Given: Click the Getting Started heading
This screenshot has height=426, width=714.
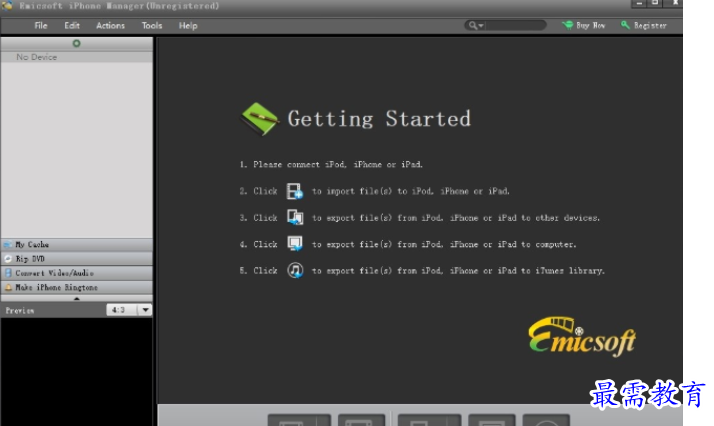Looking at the screenshot, I should click(x=379, y=119).
